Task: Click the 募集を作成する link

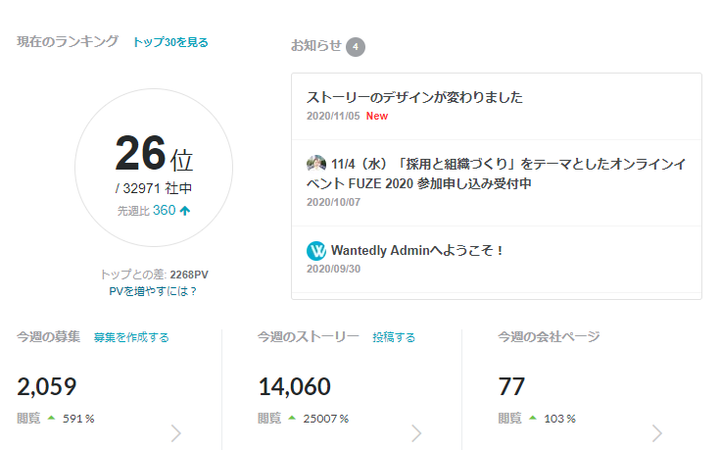Action: click(x=131, y=337)
